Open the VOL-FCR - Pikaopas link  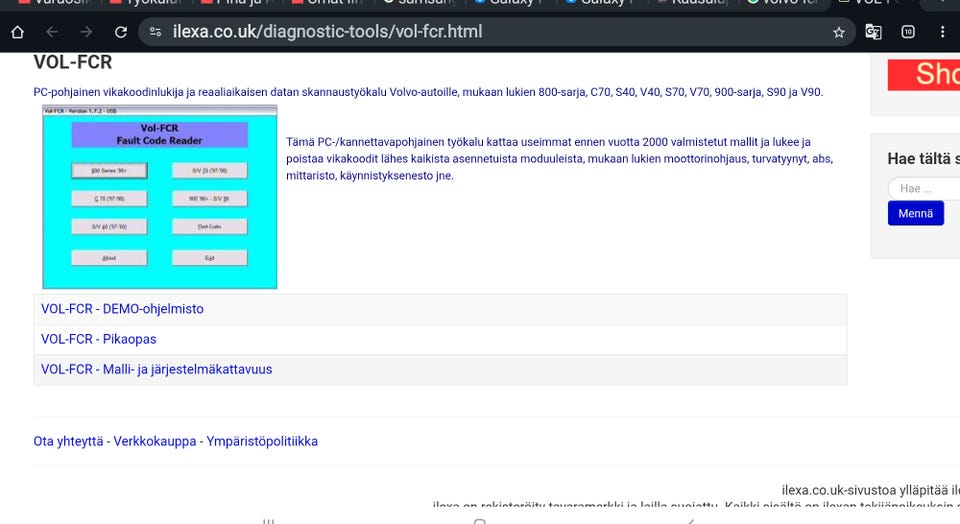click(x=99, y=339)
